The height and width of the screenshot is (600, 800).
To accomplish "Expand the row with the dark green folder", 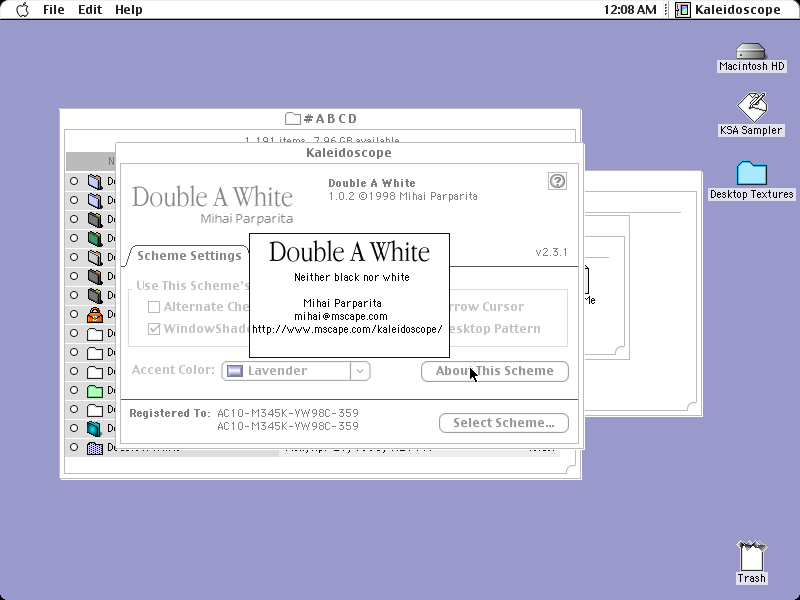I will click(74, 238).
